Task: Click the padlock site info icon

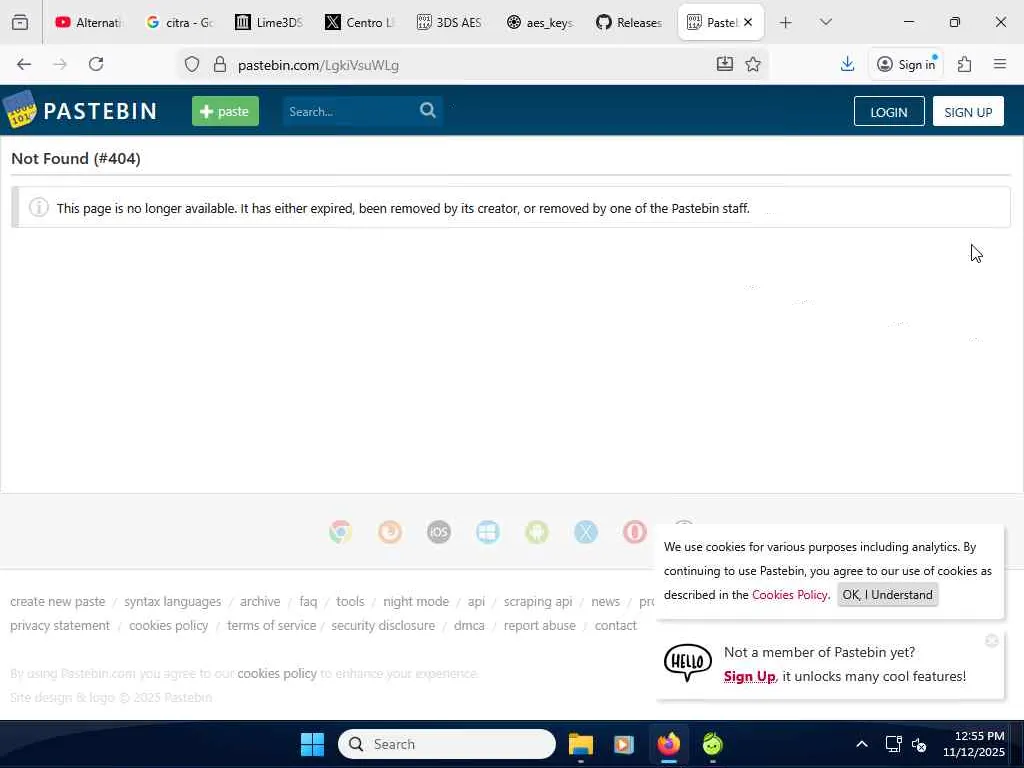Action: [220, 65]
